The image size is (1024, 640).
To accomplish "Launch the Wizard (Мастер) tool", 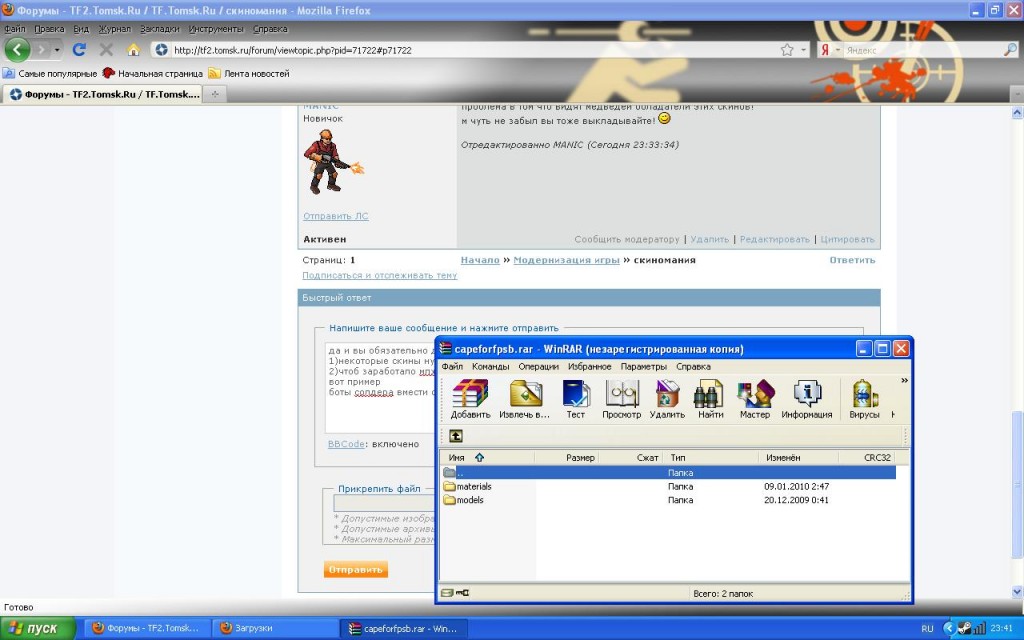I will pos(755,398).
